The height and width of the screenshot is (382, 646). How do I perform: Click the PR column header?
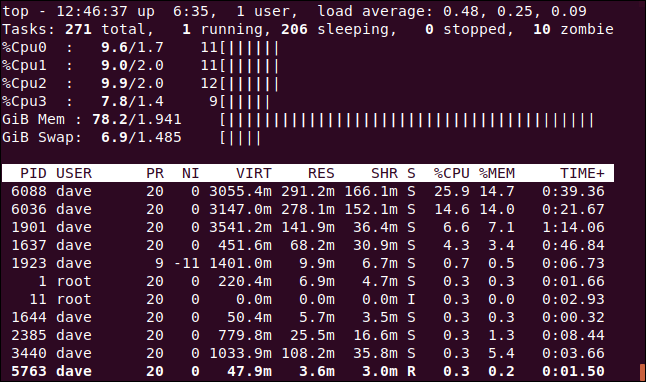155,173
